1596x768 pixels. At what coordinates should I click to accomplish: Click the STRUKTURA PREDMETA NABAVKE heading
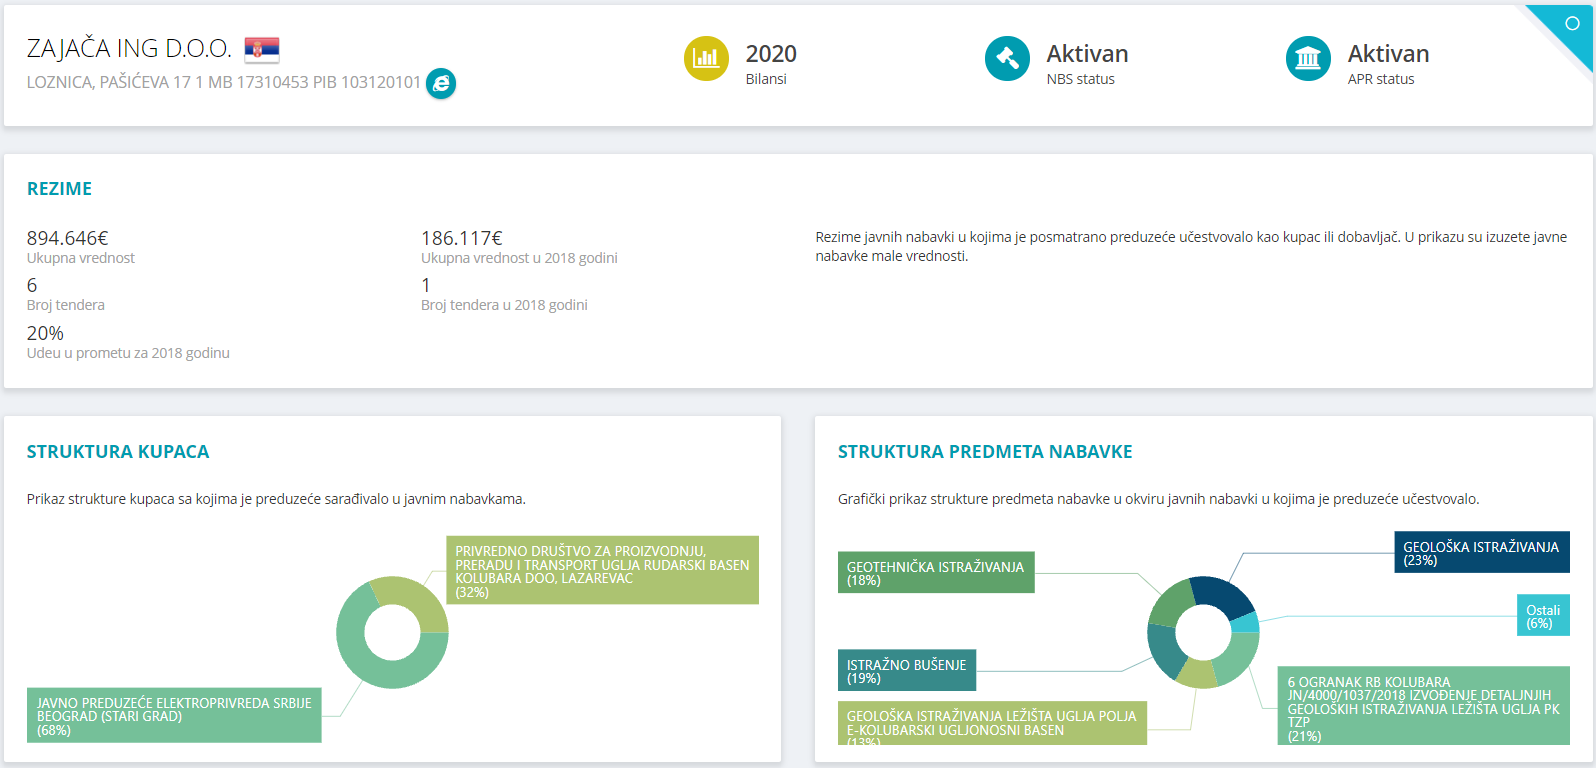[985, 452]
